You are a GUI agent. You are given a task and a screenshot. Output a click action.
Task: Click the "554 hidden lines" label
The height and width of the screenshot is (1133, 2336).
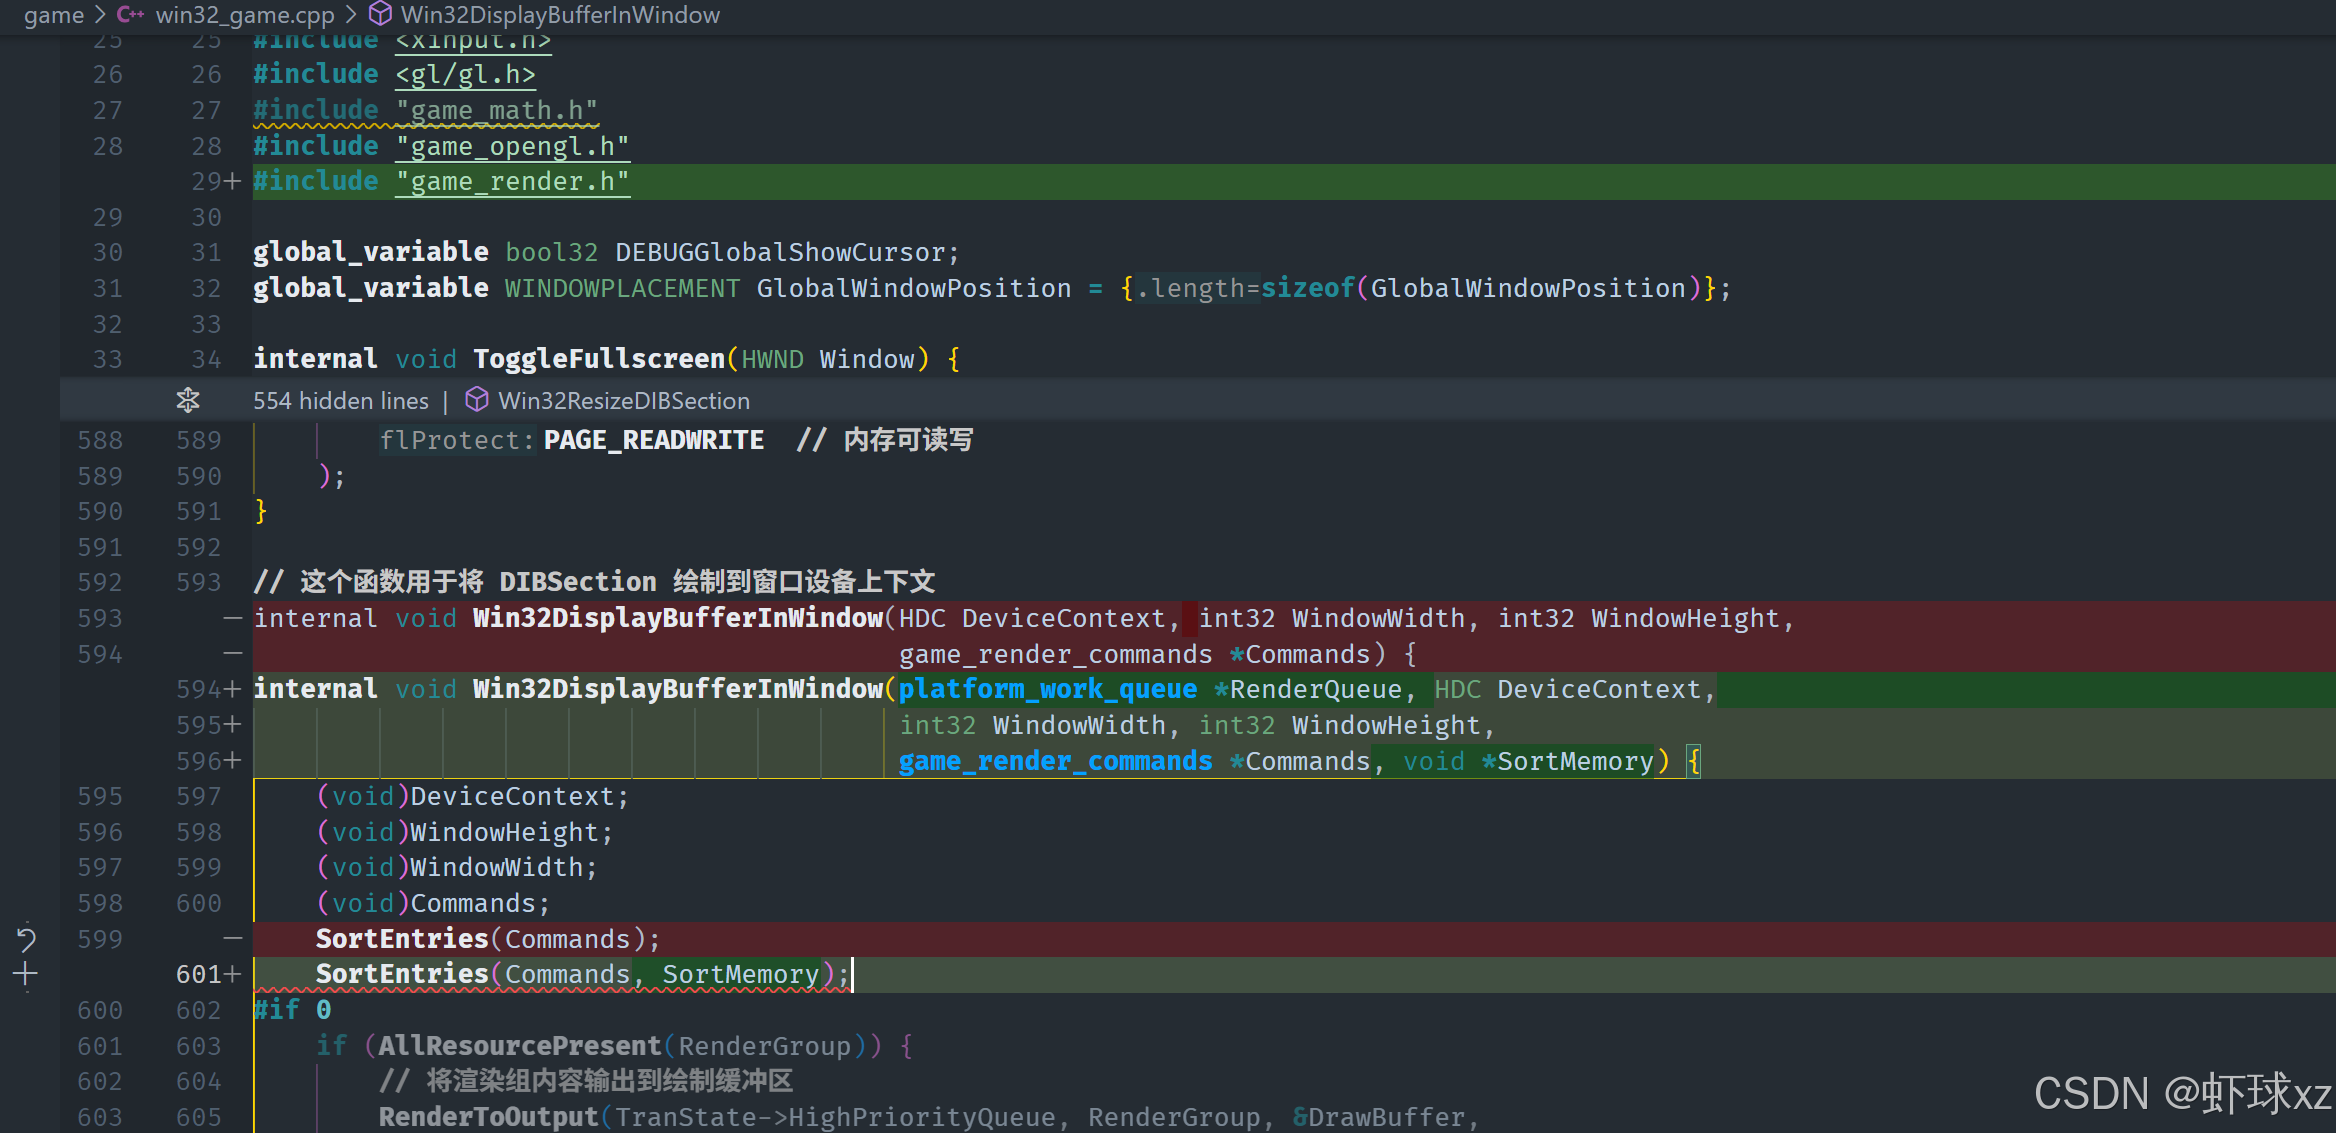[x=340, y=400]
